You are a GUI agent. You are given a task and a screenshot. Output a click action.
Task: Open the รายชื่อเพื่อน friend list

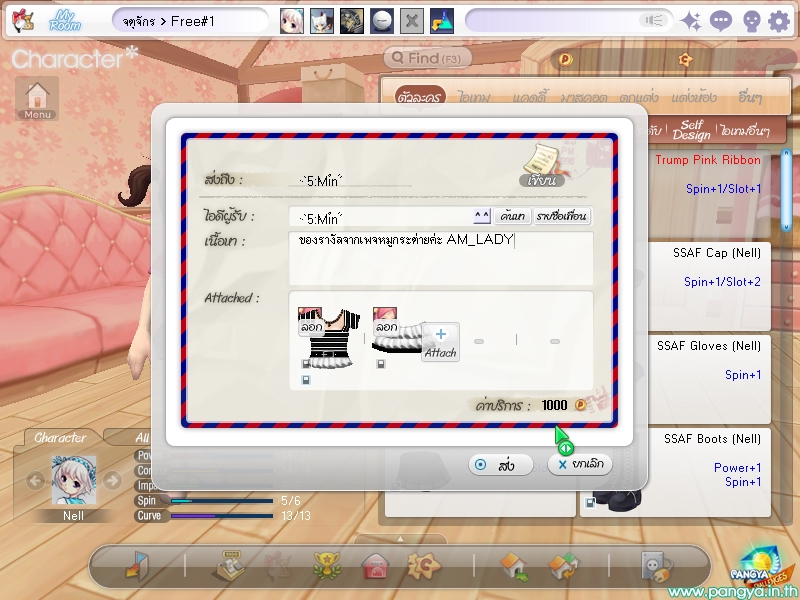click(562, 216)
